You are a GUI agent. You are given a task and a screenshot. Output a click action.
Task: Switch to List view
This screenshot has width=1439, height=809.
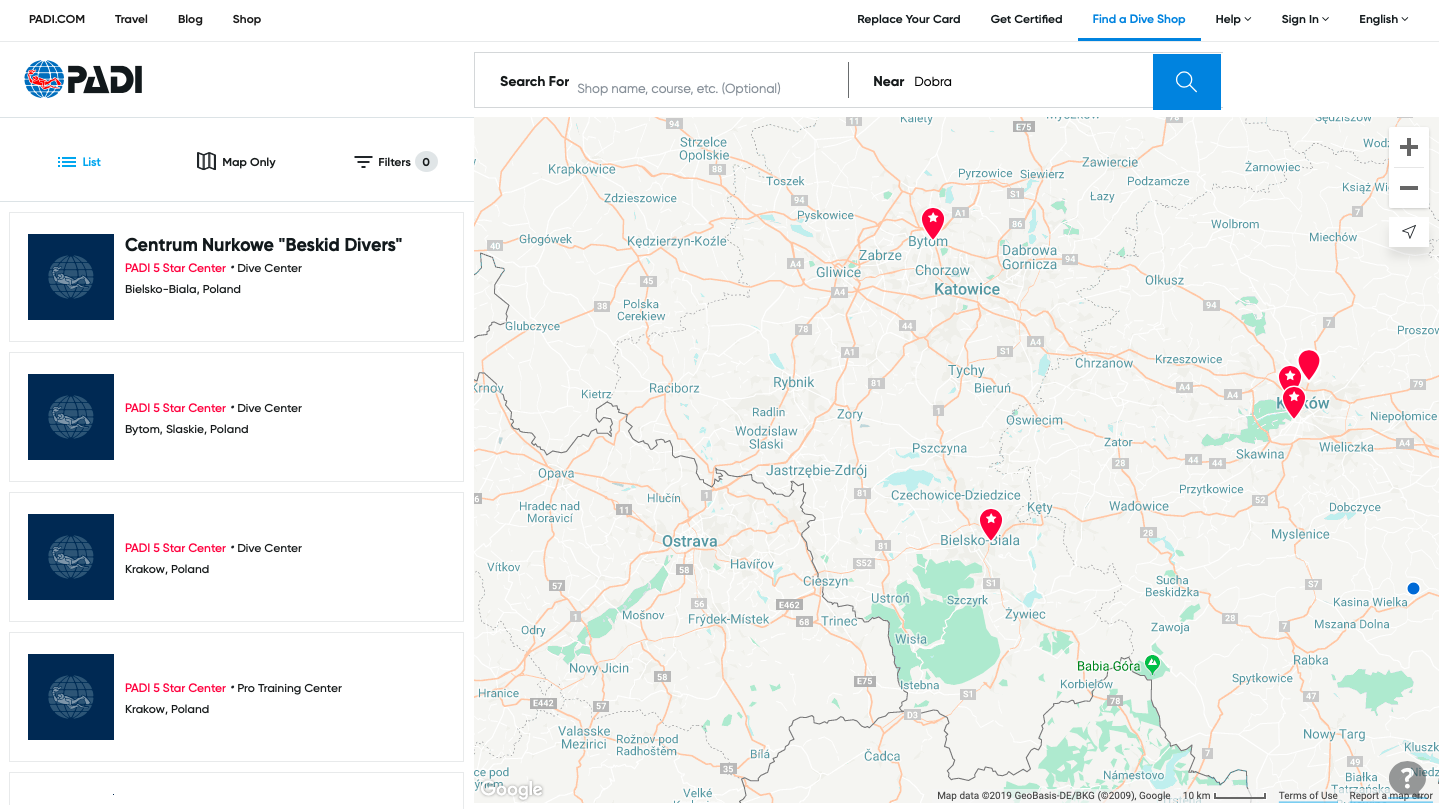pos(79,162)
